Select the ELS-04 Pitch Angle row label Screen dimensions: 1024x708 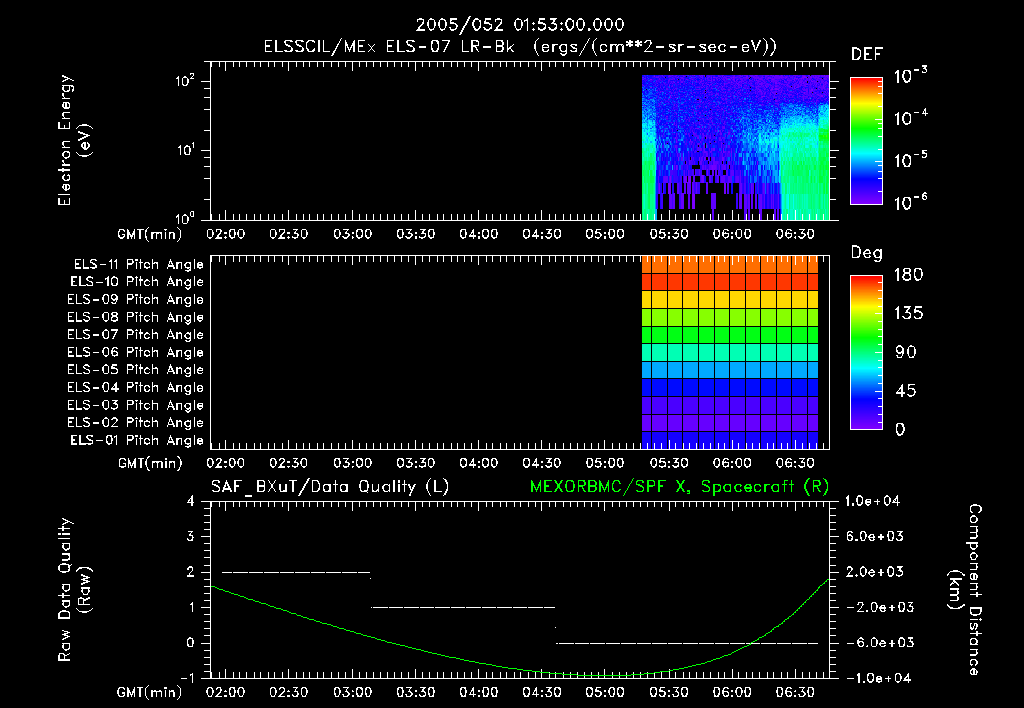click(x=136, y=387)
